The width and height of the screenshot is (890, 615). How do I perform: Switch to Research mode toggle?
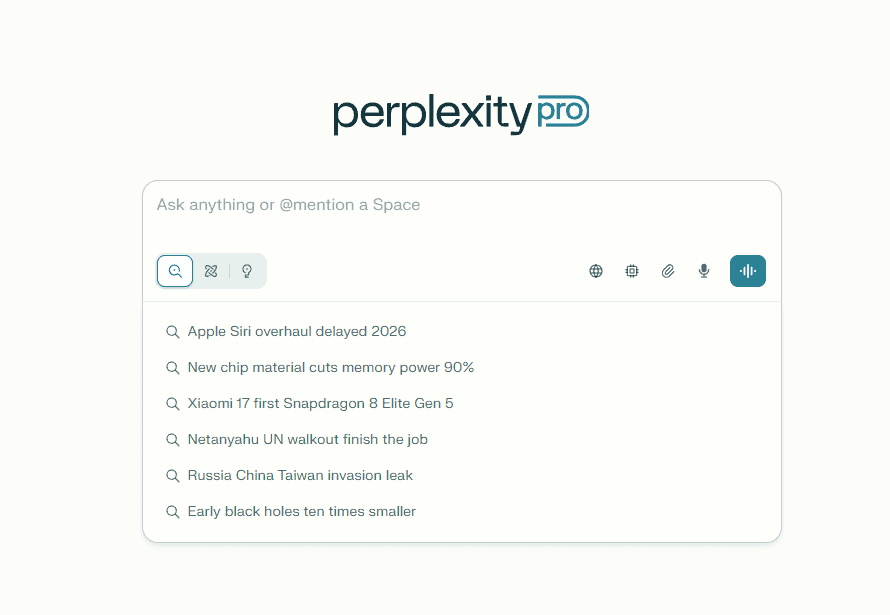(x=211, y=271)
